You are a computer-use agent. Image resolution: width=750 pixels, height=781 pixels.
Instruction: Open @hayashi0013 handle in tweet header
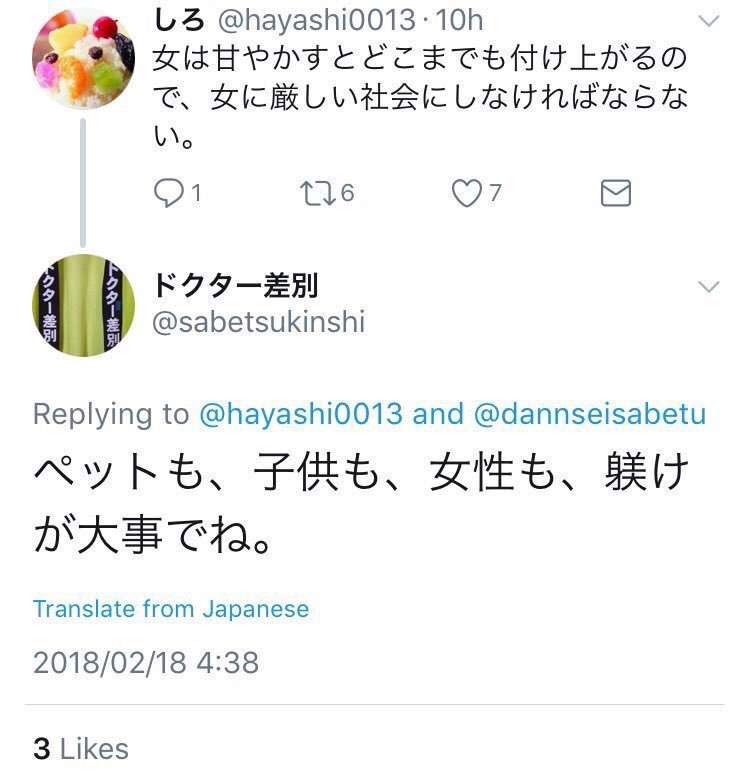(316, 20)
